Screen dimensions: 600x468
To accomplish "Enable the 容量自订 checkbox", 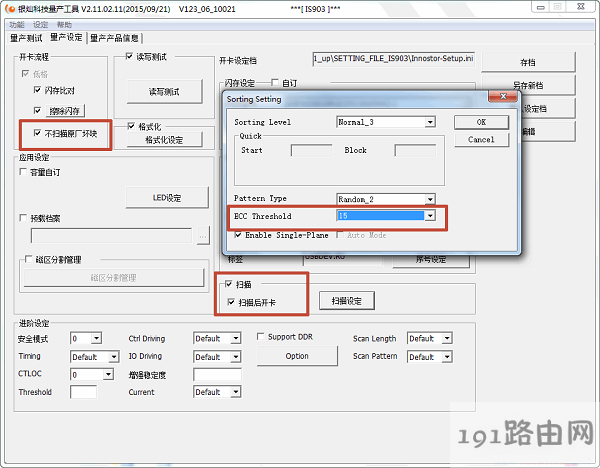I will [x=23, y=172].
